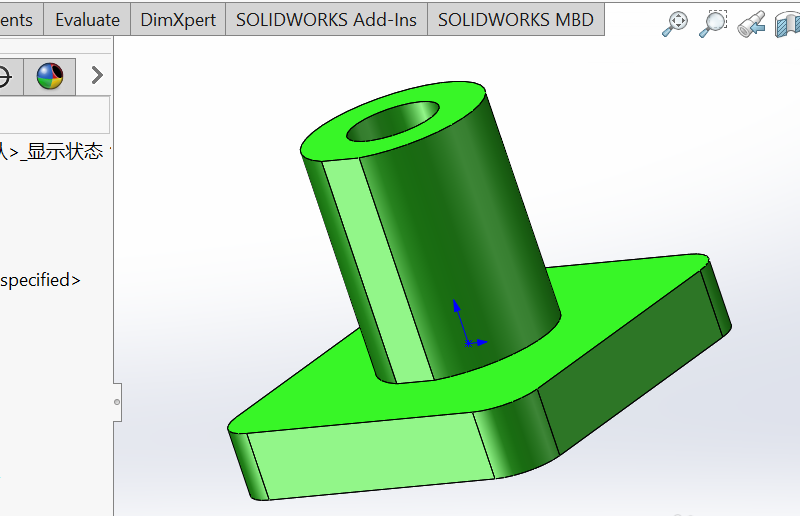Click the Previous View icon
Screen dimensions: 800x516
[751, 24]
